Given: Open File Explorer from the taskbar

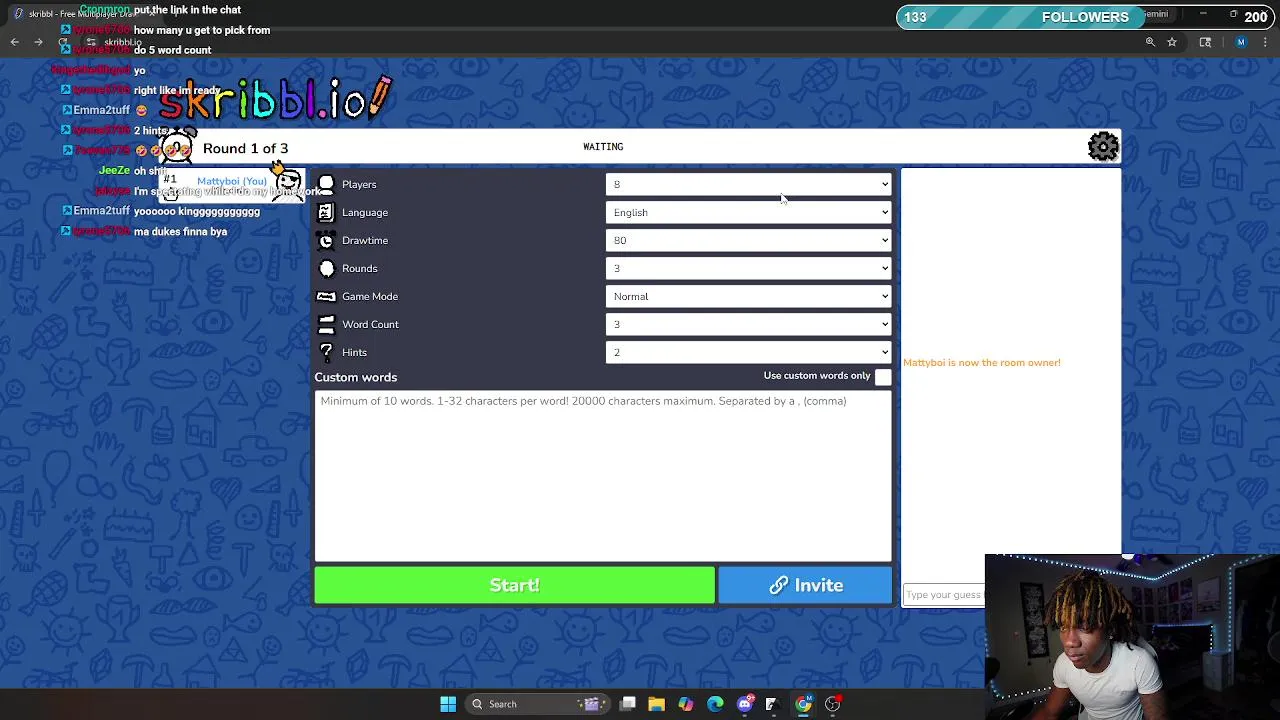Looking at the screenshot, I should [656, 704].
